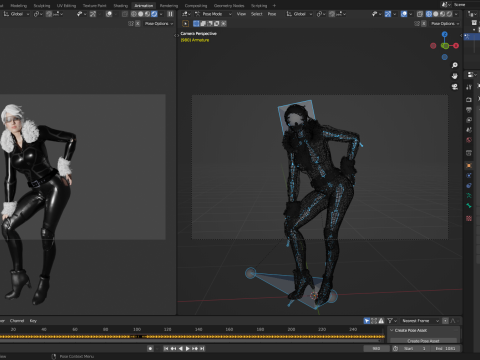Open the editor type dropdown of right viewport
This screenshot has height=360, width=480.
pyautogui.click(x=186, y=14)
